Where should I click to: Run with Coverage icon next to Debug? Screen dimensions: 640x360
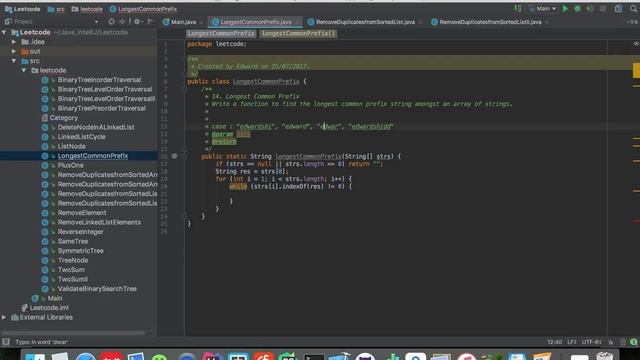[590, 9]
